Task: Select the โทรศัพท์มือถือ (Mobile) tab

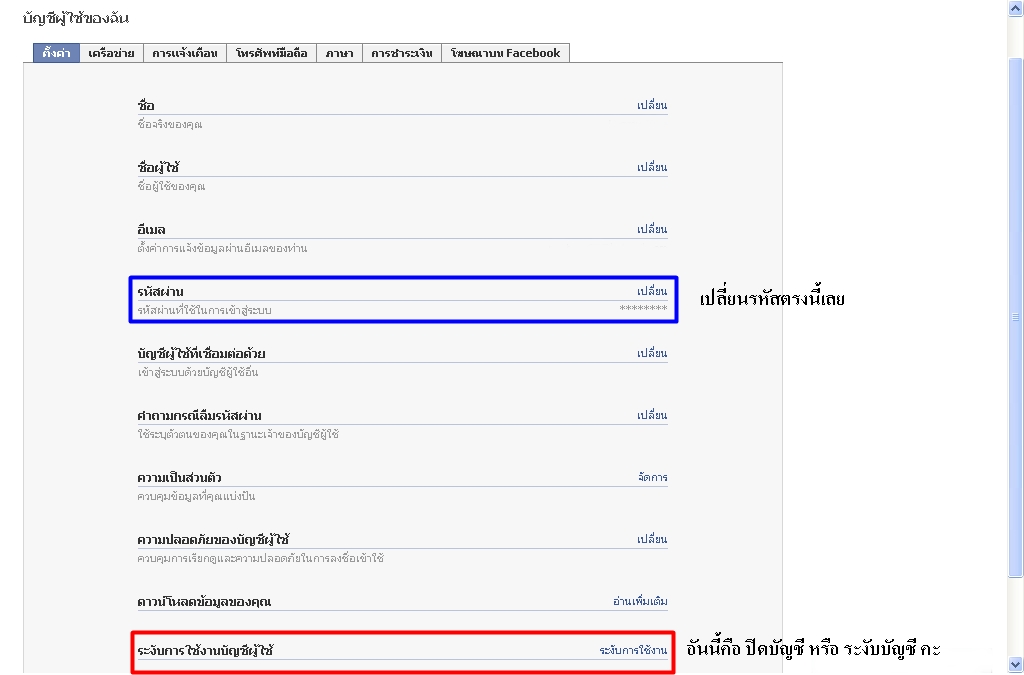Action: click(272, 53)
